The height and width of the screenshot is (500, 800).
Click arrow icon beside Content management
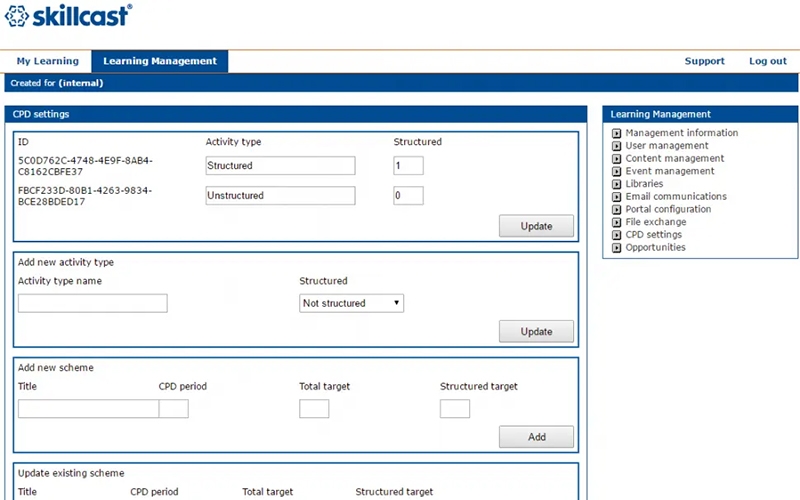617,159
